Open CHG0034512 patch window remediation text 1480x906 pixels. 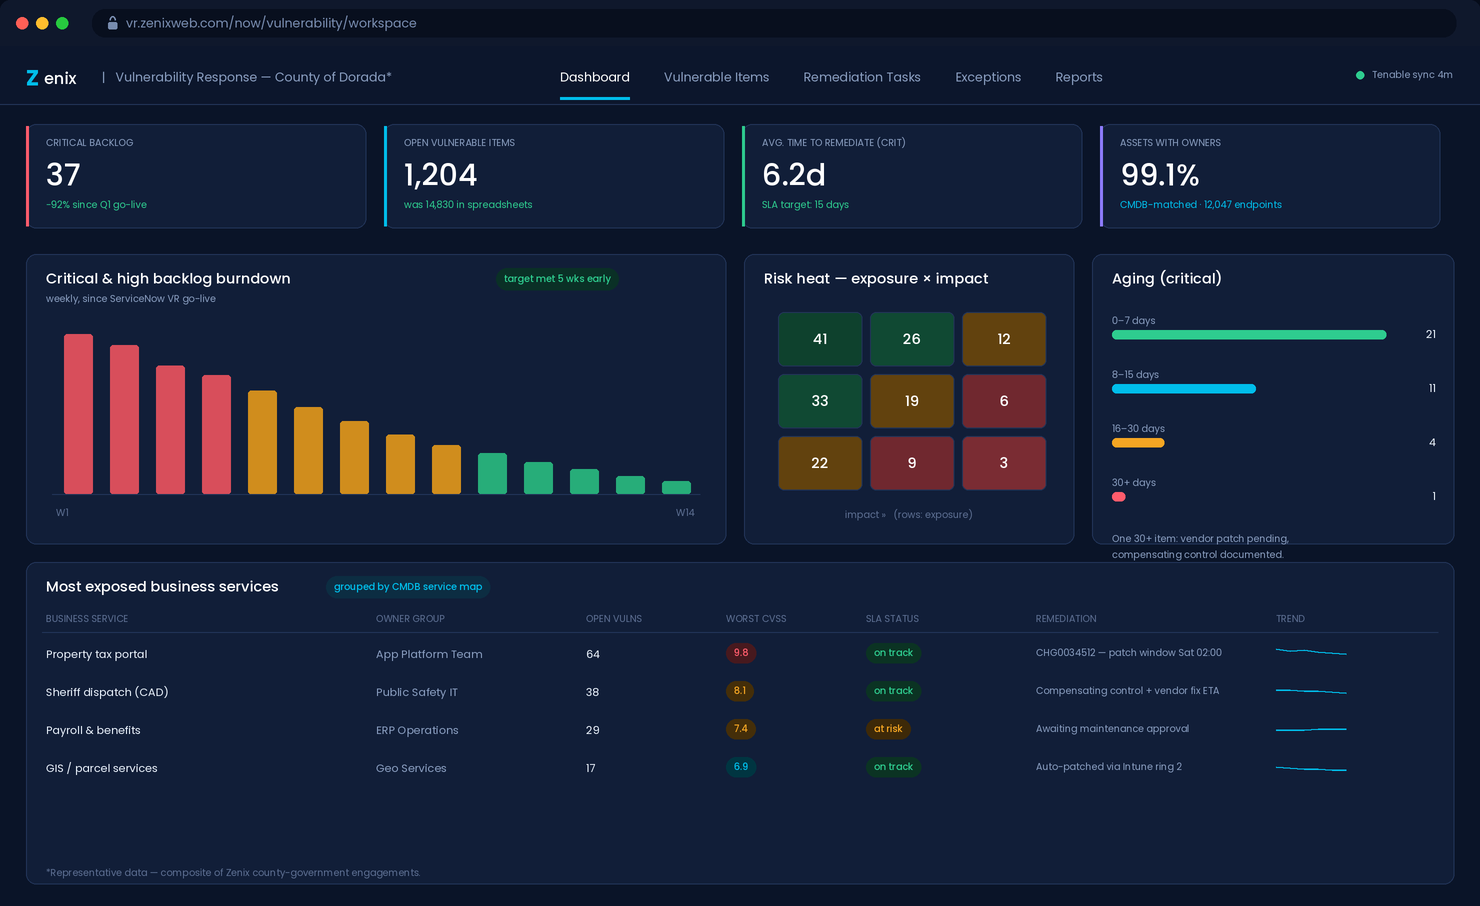[x=1129, y=653]
